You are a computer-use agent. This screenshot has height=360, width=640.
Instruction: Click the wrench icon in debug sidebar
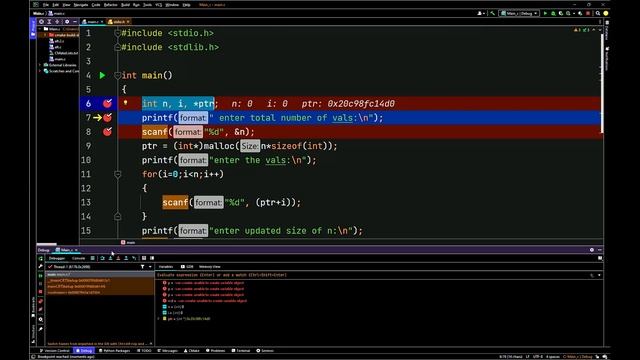pyautogui.click(x=40, y=267)
